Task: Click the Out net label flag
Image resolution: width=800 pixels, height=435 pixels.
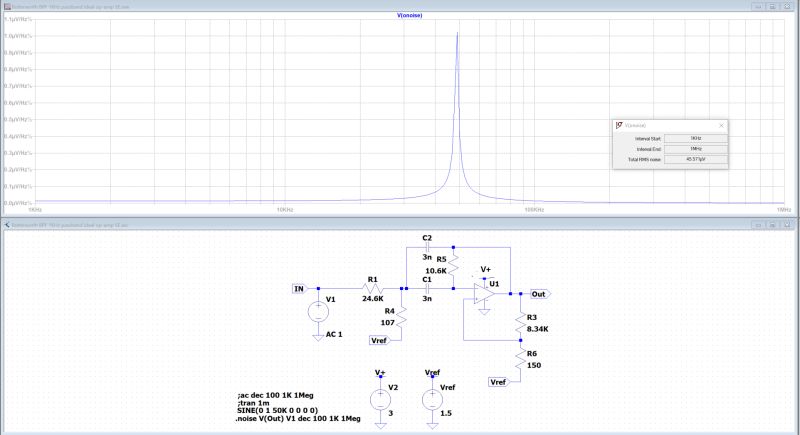Action: pos(540,294)
